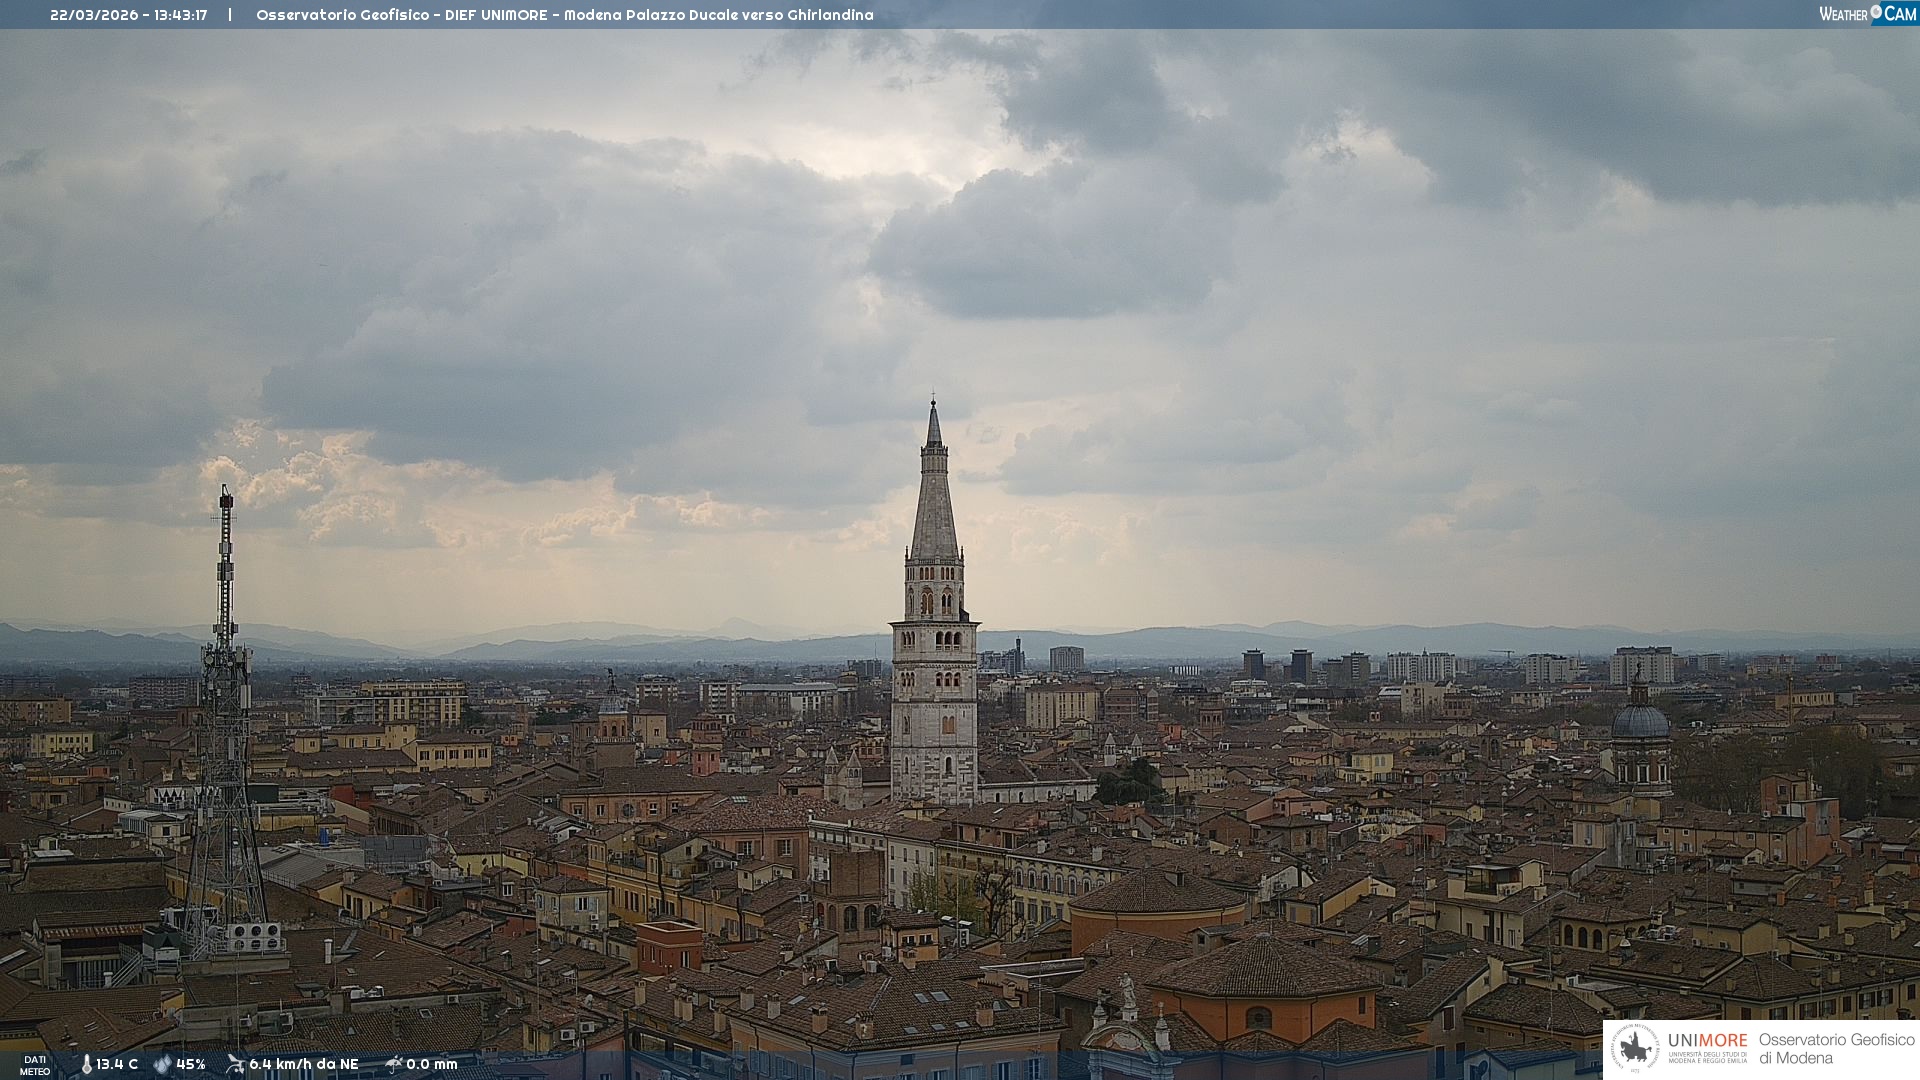Click the humidity water drops icon
1920x1080 pixels.
162,1064
